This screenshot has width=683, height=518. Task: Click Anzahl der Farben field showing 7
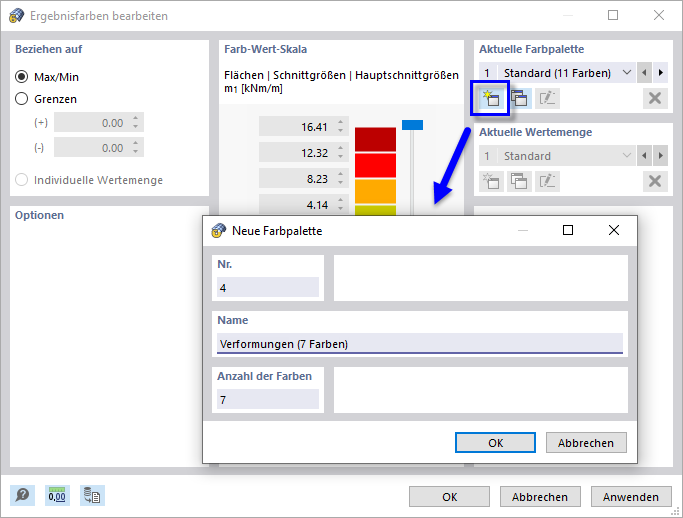pos(268,399)
